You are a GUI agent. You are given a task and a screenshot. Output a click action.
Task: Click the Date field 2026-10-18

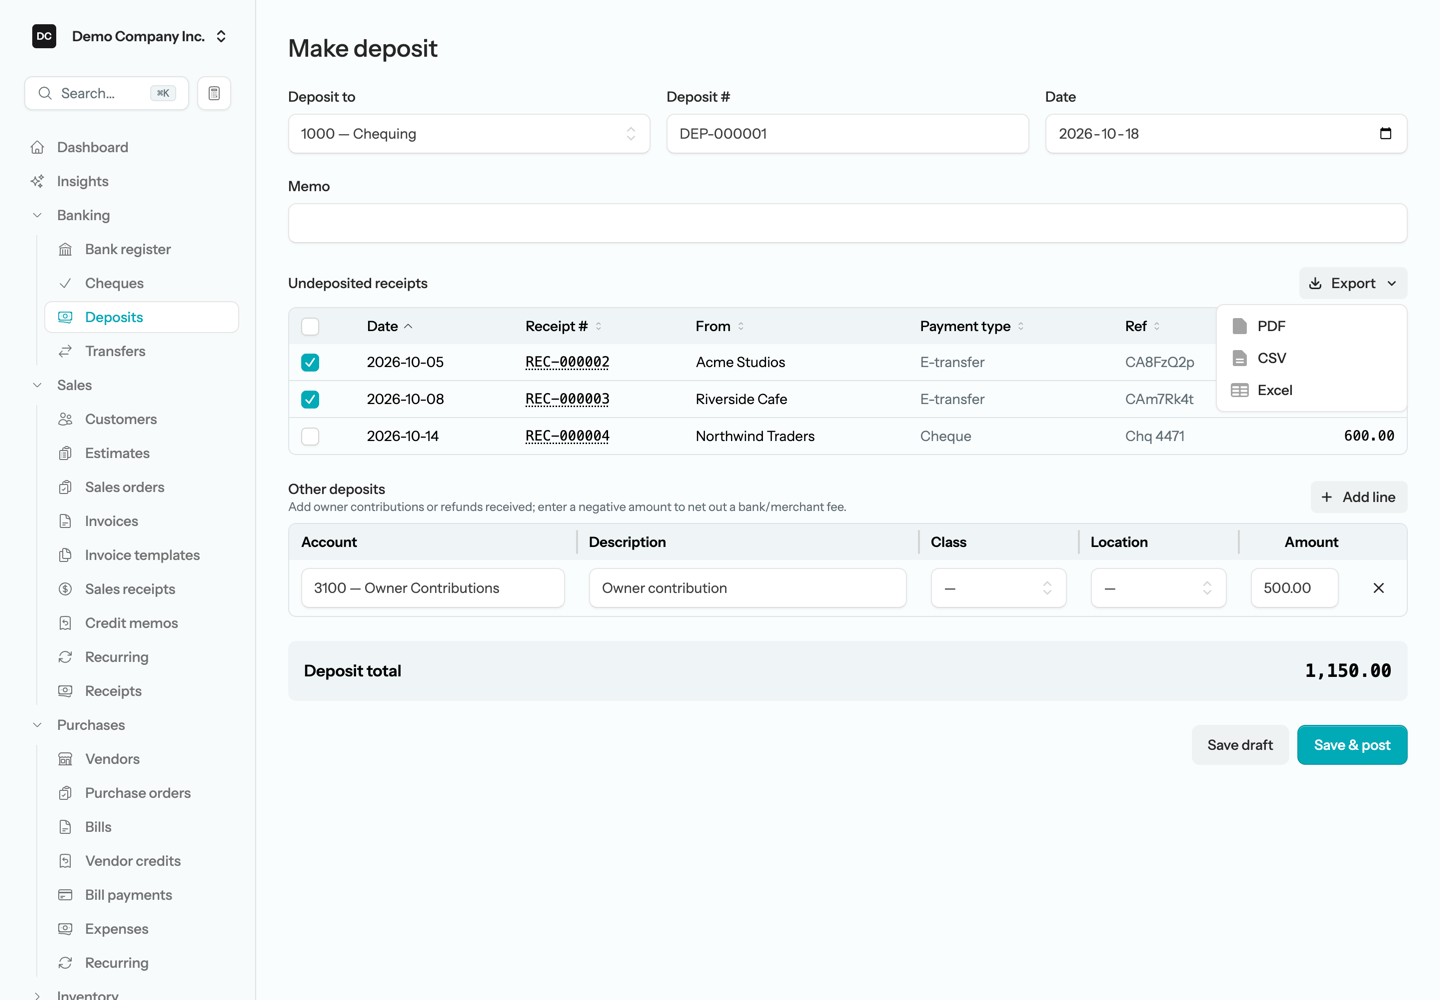coord(1226,133)
